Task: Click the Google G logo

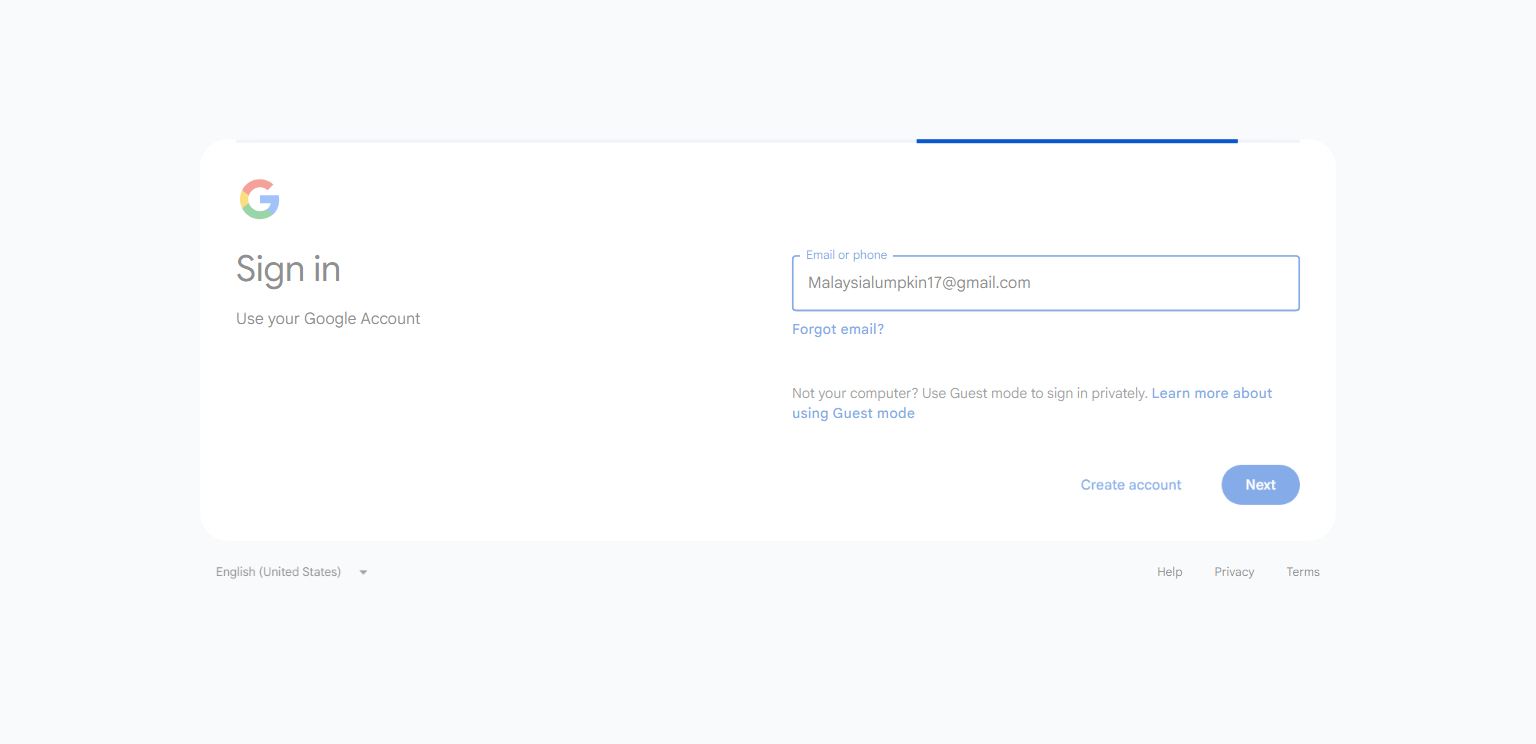Action: (260, 199)
